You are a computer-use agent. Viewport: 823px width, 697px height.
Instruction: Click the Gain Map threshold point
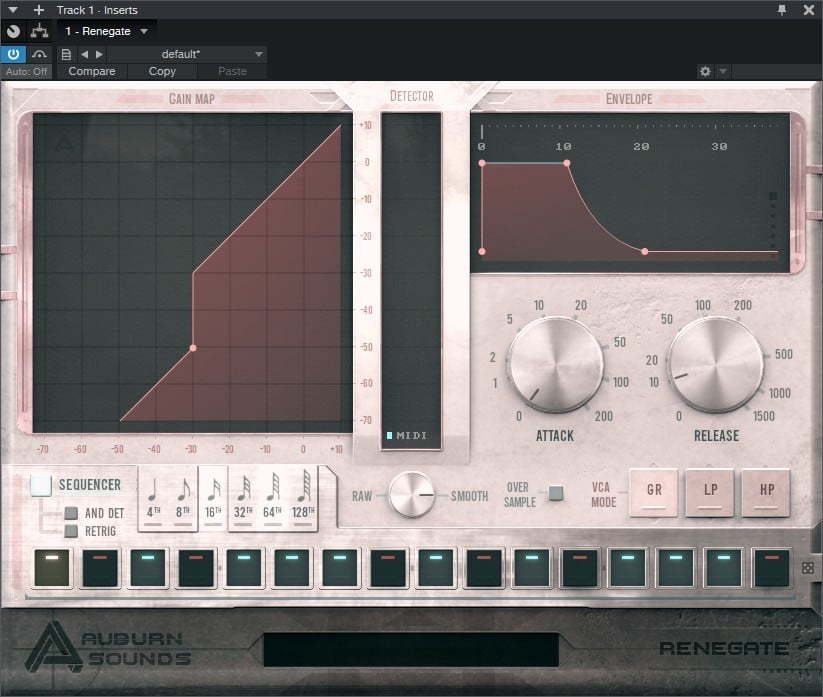(x=193, y=348)
